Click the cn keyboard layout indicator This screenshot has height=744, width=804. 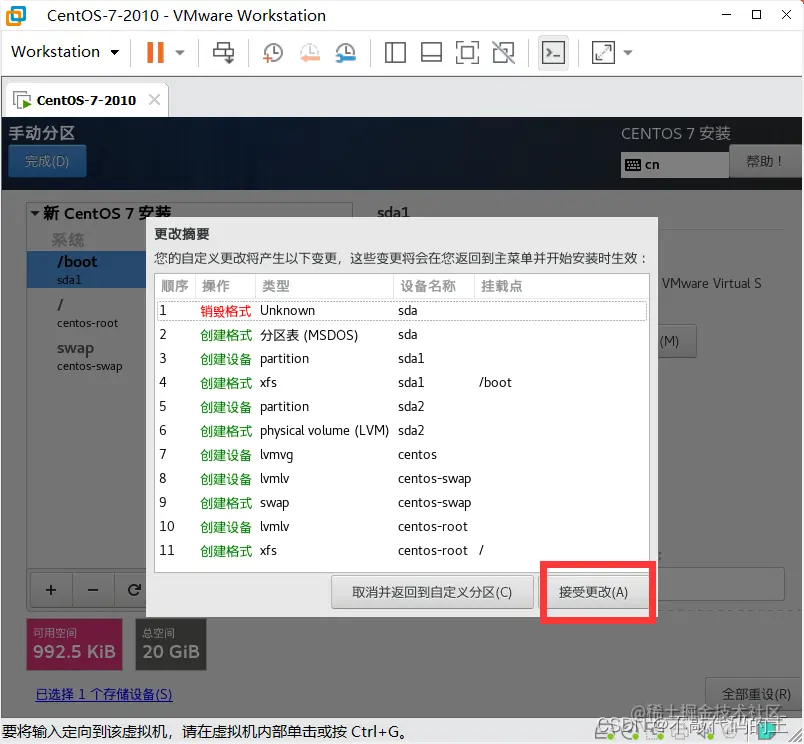tap(674, 165)
